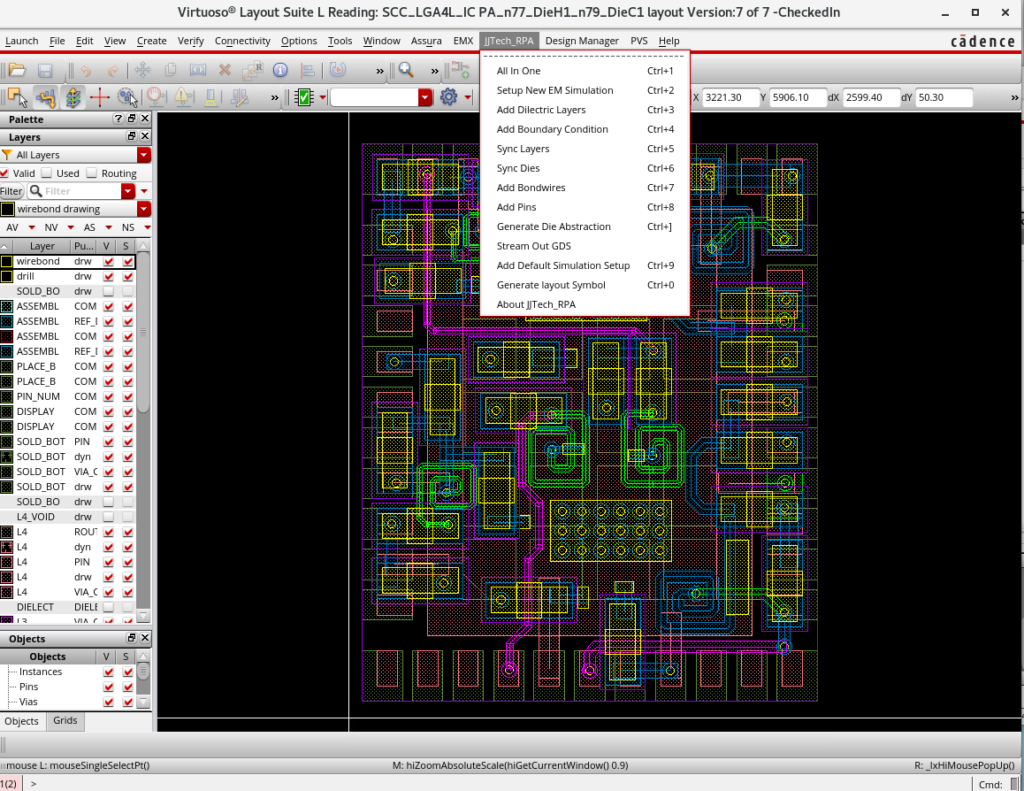Open the Connectivity menu
Image resolution: width=1024 pixels, height=791 pixels.
tap(242, 40)
